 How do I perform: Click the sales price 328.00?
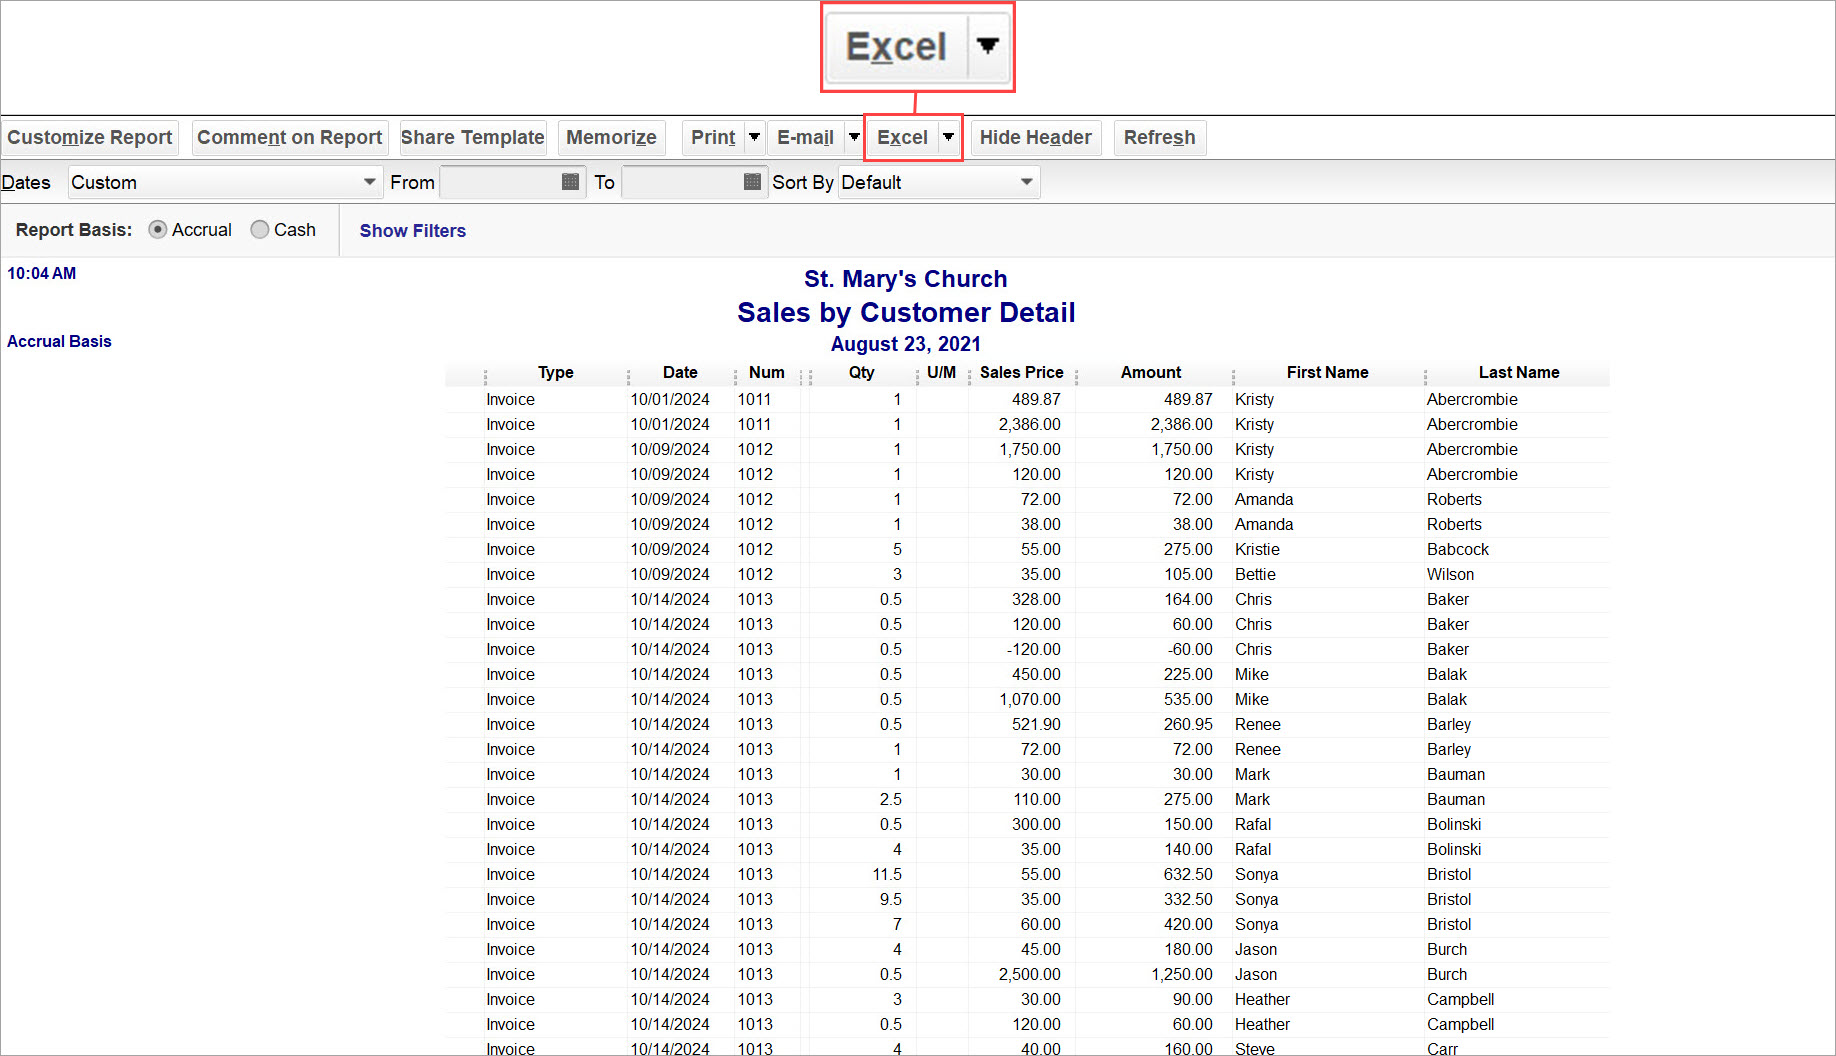point(1036,599)
